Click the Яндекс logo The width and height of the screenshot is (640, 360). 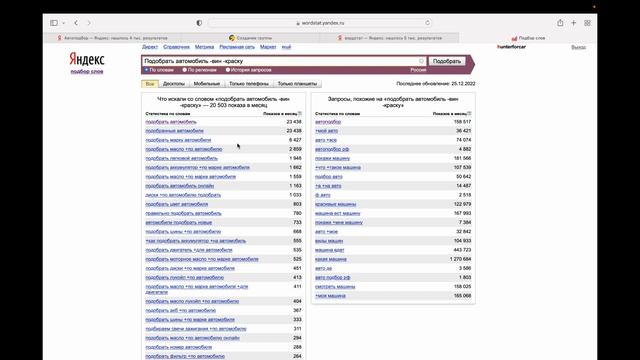87,59
